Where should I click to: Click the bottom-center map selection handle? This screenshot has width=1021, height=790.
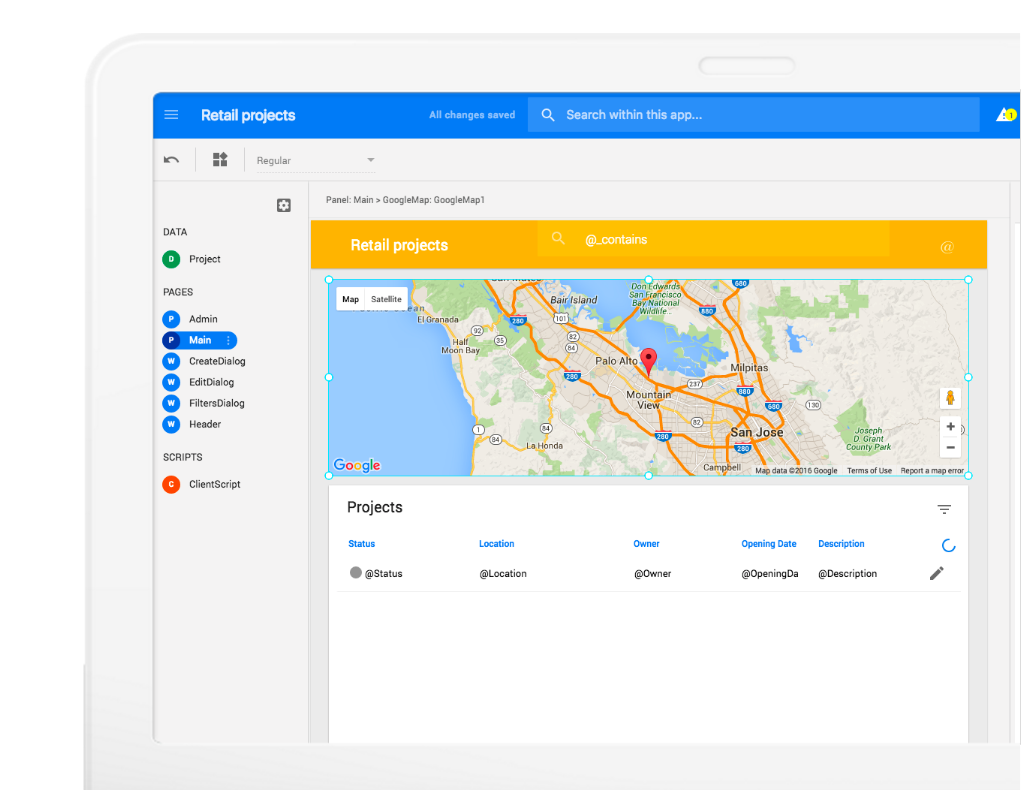pyautogui.click(x=649, y=475)
